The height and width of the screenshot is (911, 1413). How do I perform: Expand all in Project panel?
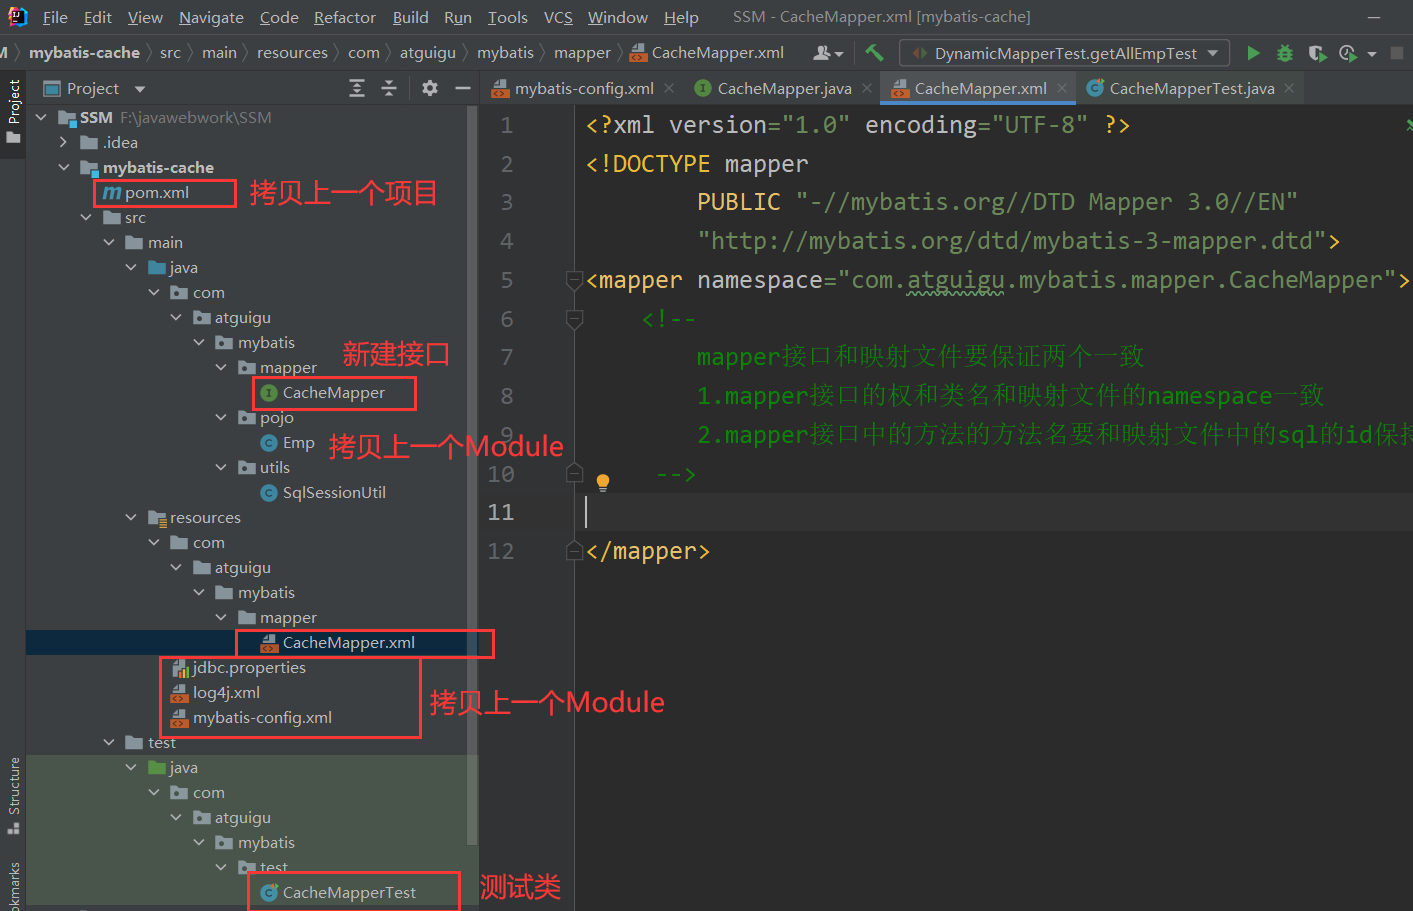pyautogui.click(x=357, y=89)
